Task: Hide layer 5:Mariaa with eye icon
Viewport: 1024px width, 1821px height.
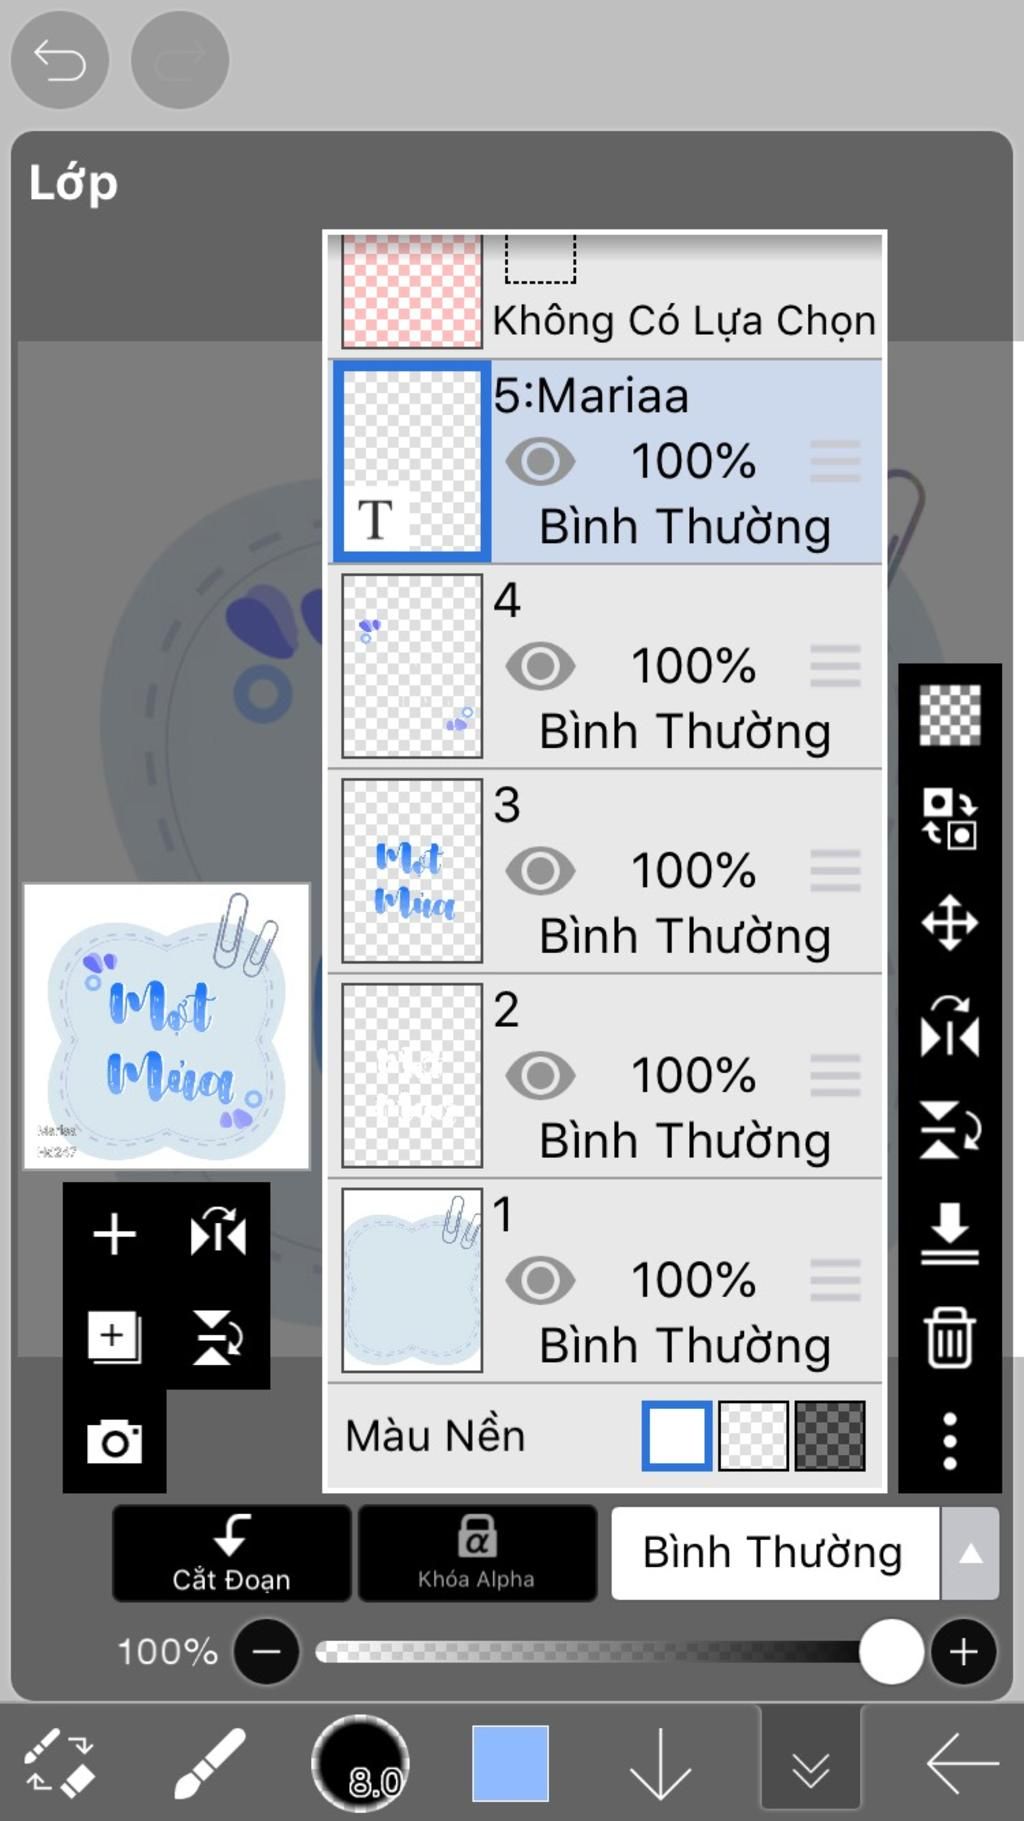Action: (x=540, y=462)
